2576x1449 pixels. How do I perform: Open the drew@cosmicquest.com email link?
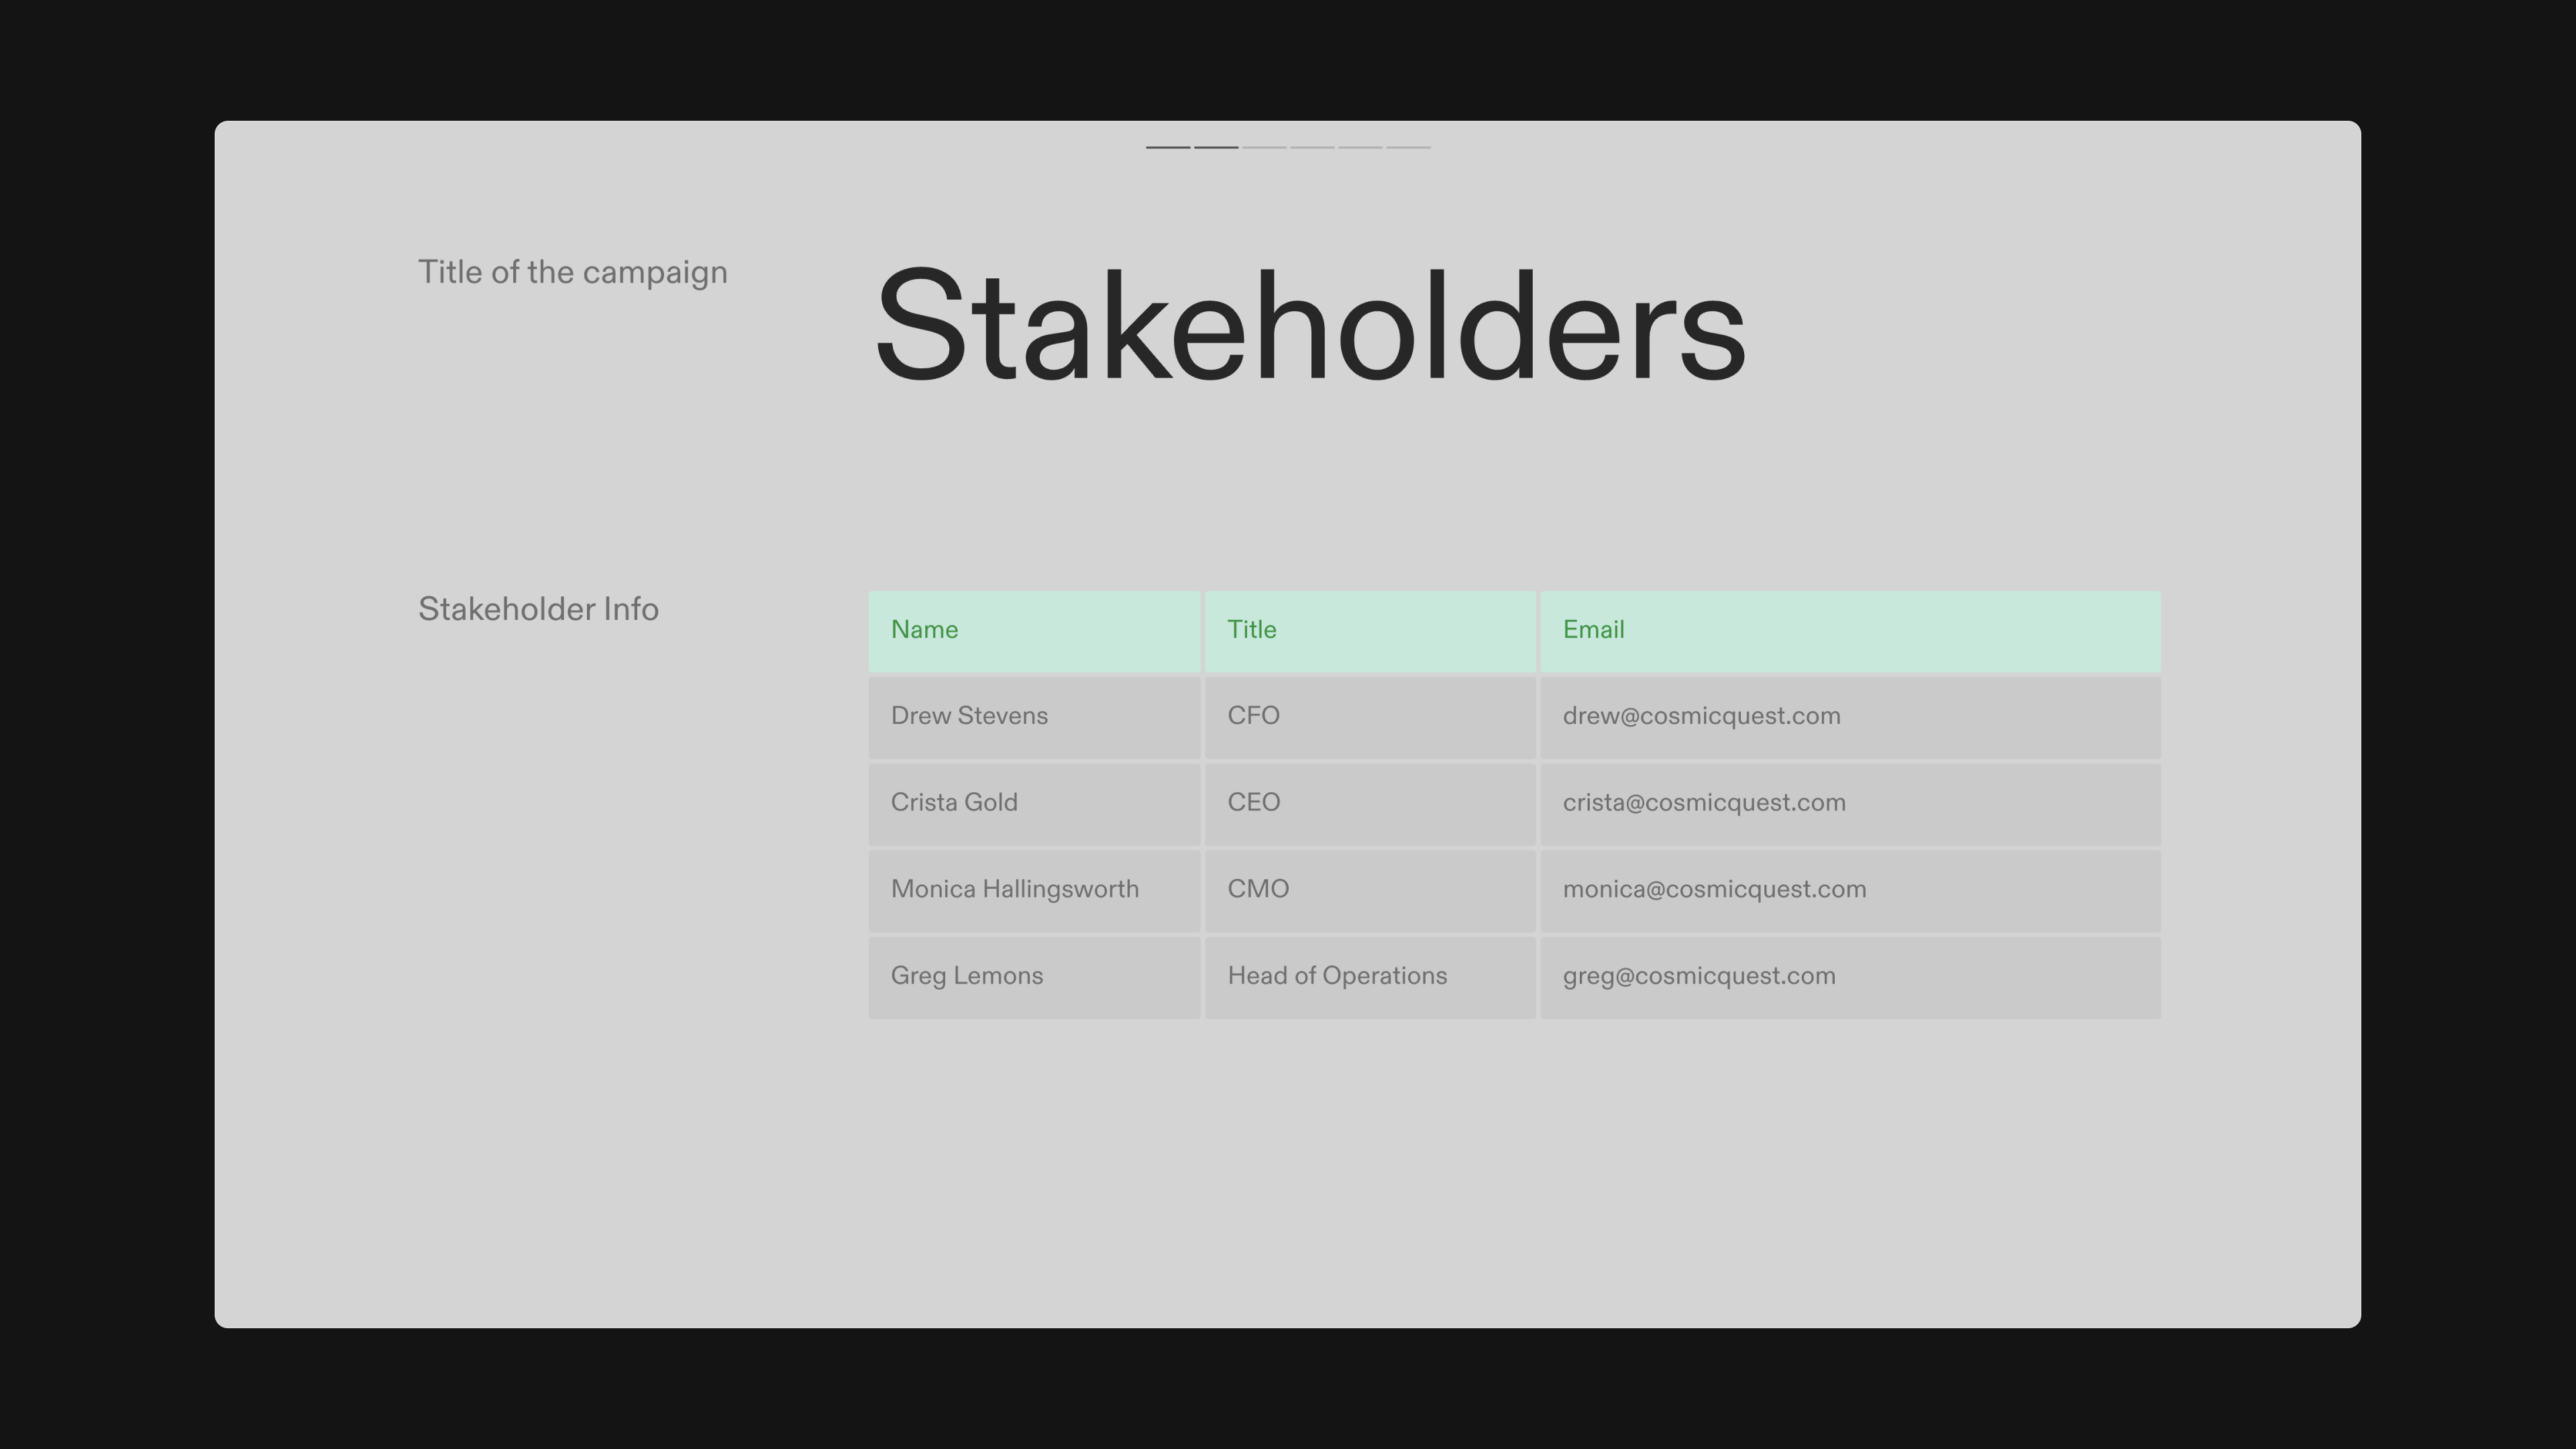pos(1701,716)
